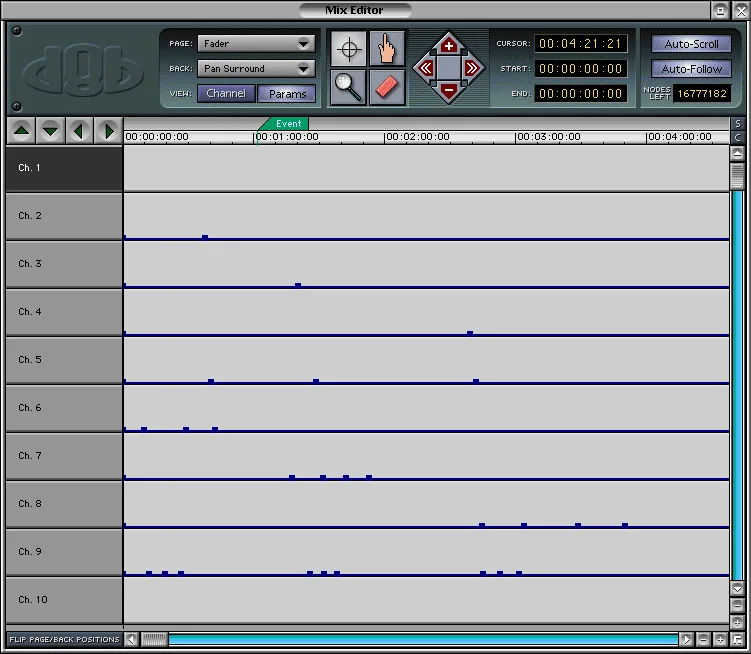Image resolution: width=751 pixels, height=654 pixels.
Task: Select the Ch. 5 channel header
Action: (64, 360)
